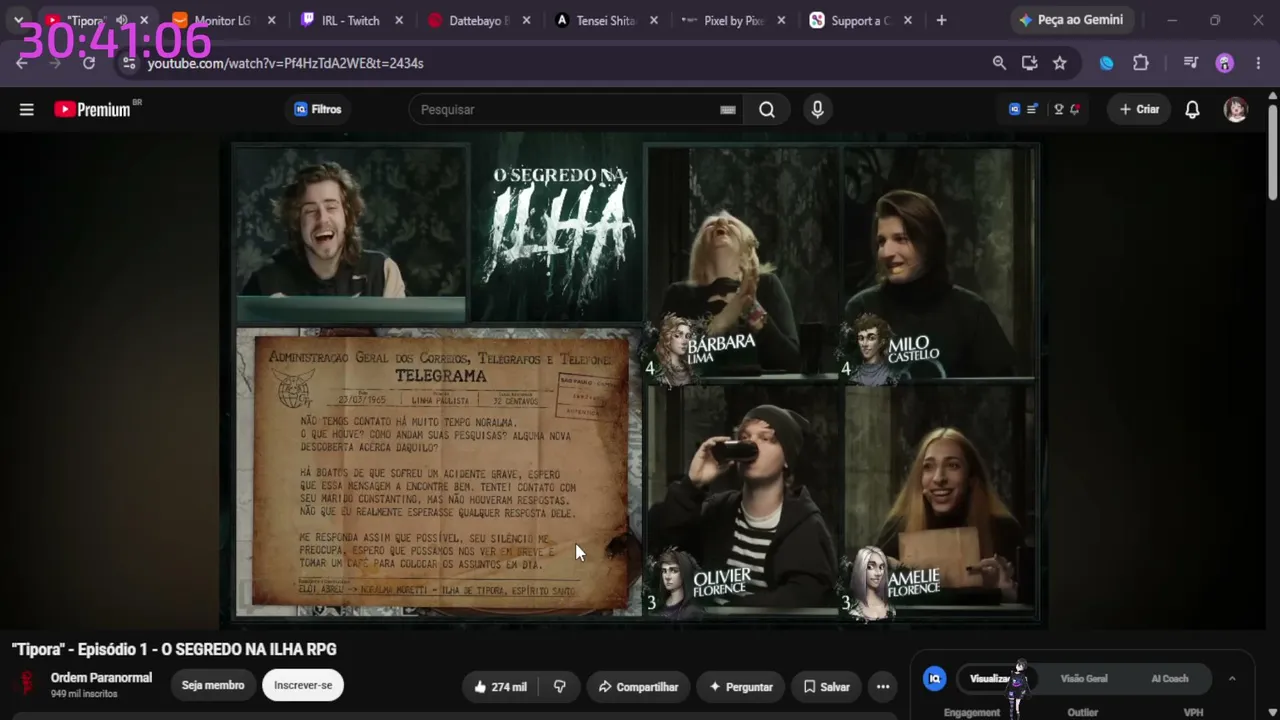Click the YouTube search magnifier button
Viewport: 1280px width, 720px height.
coord(767,110)
